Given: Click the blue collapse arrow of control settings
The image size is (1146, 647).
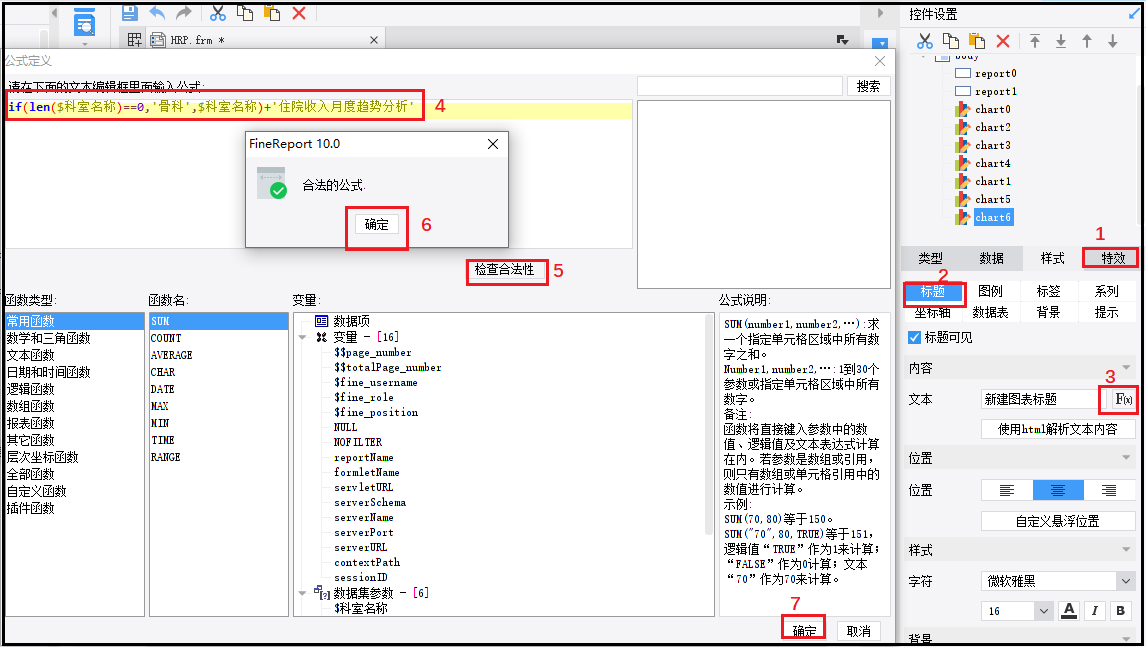Looking at the screenshot, I should coord(1134,14).
